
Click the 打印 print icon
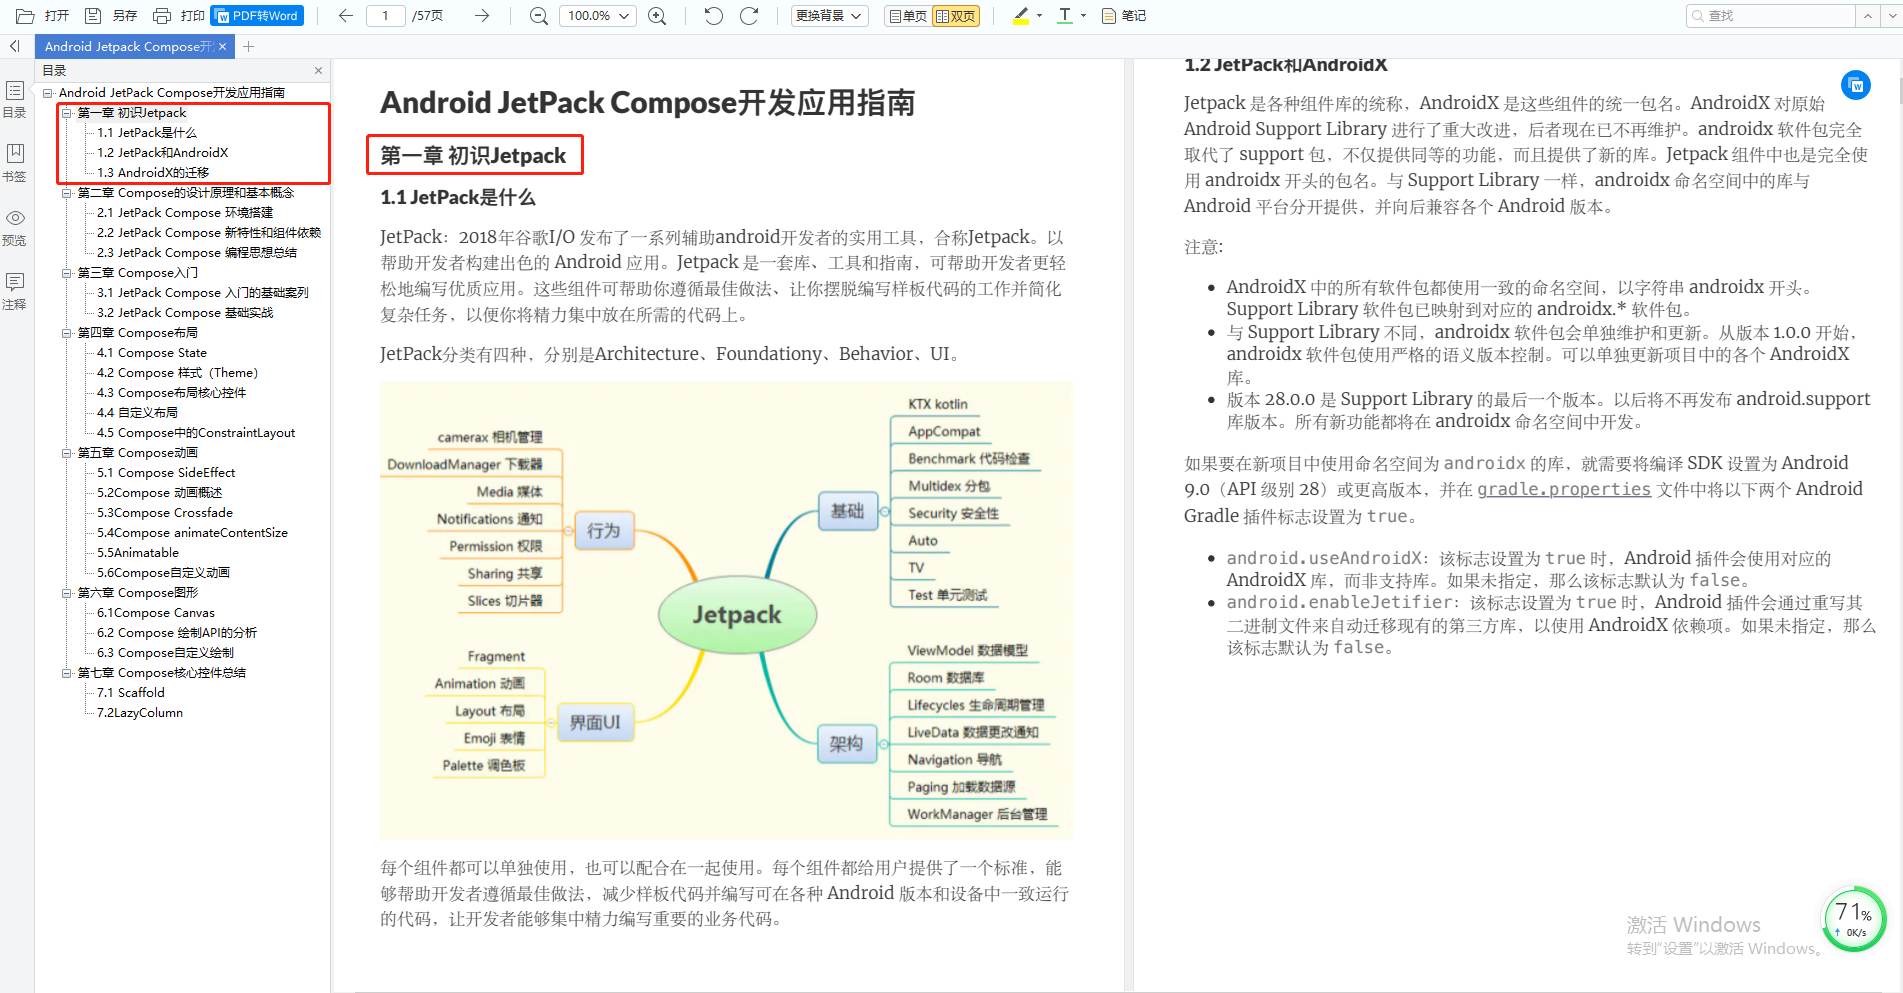point(160,15)
